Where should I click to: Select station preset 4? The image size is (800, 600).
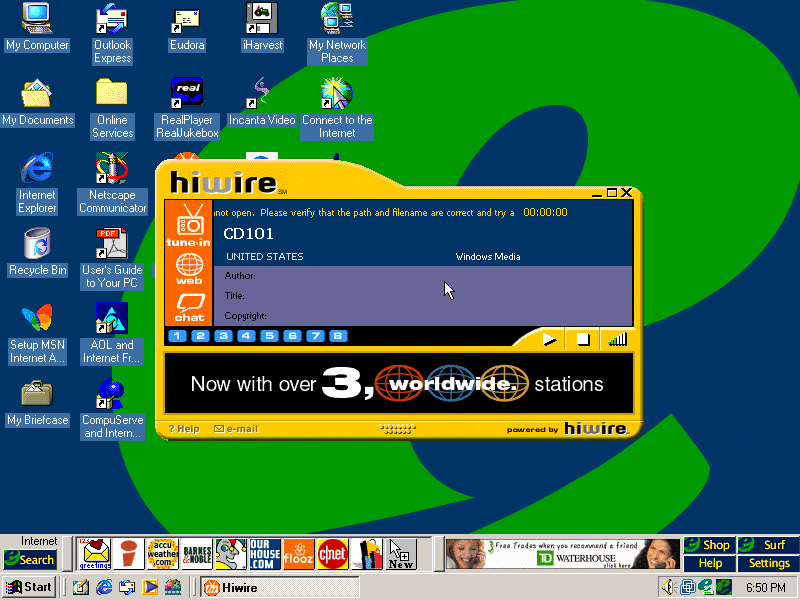[x=246, y=336]
